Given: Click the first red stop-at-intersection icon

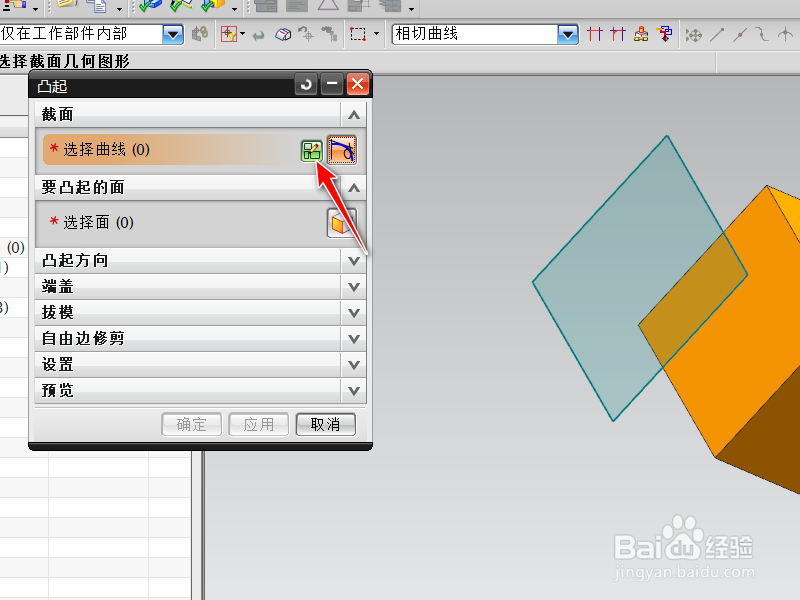Looking at the screenshot, I should point(594,34).
